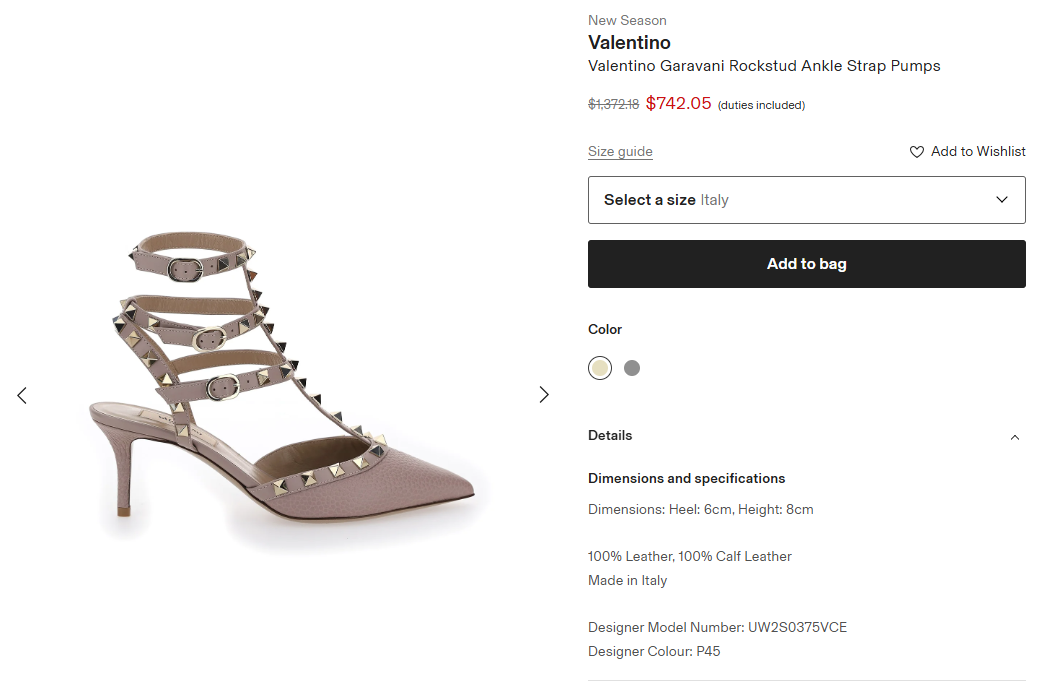Show the previous product image
1042x690 pixels.
pyautogui.click(x=22, y=395)
